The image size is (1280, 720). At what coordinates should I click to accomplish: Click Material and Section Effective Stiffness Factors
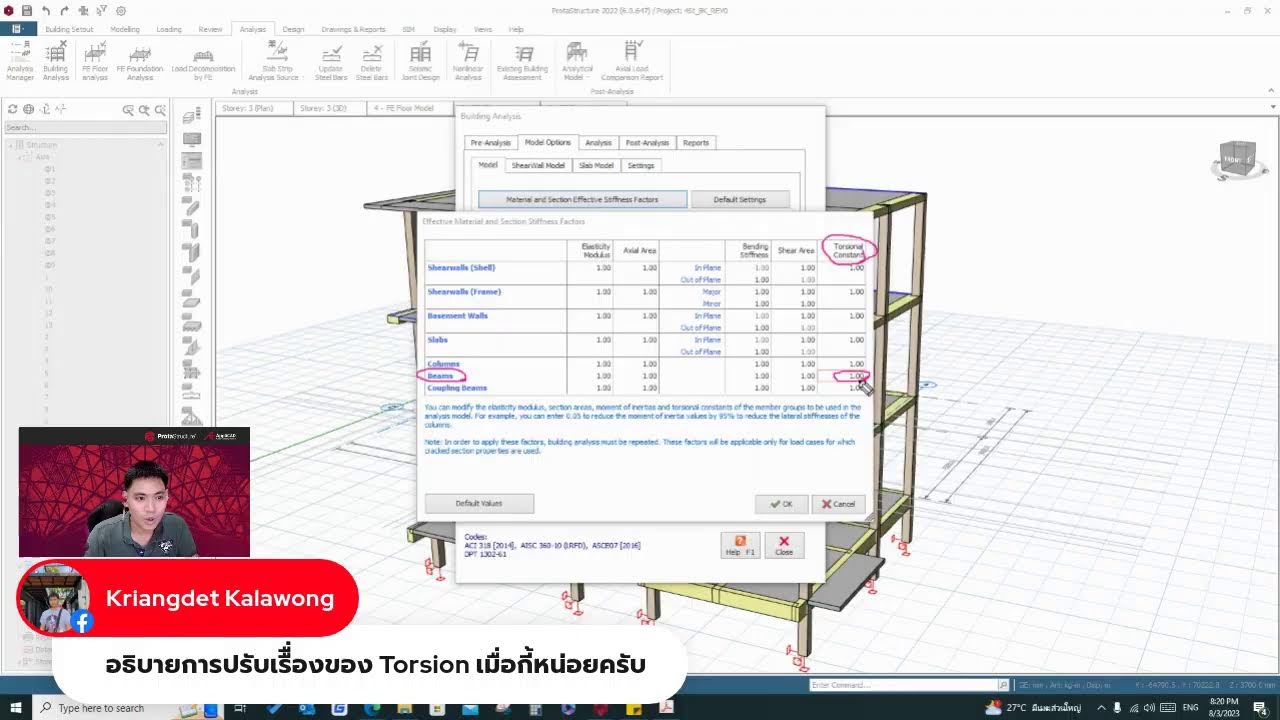582,200
